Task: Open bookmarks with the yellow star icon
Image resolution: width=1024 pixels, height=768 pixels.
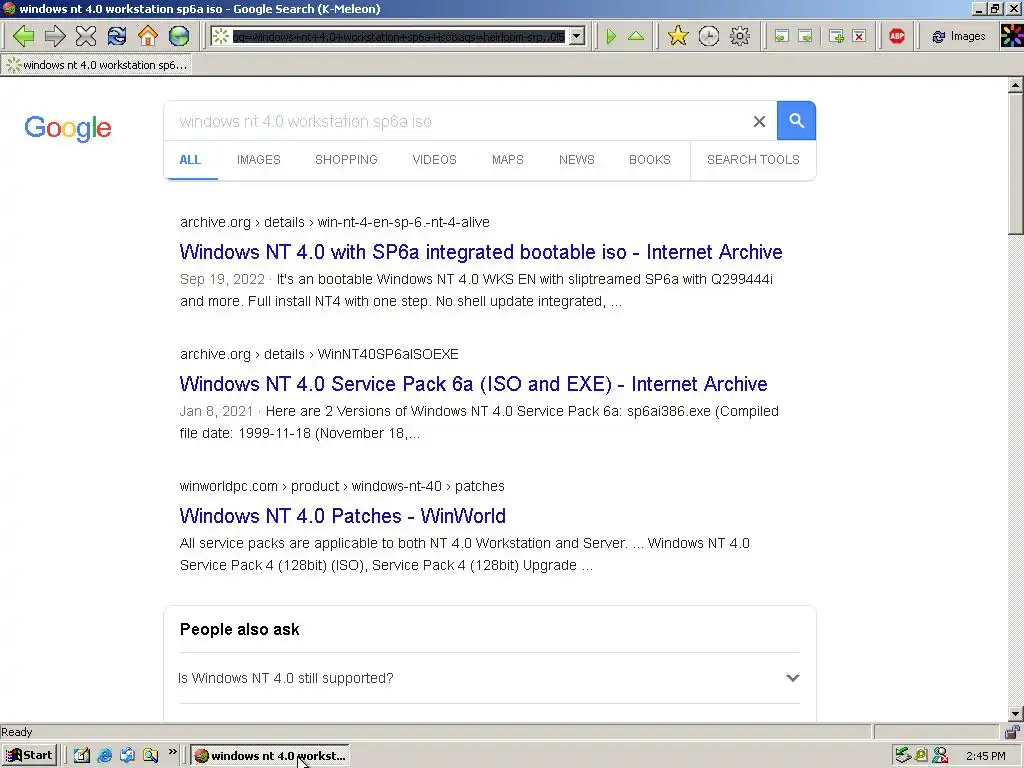Action: [678, 36]
